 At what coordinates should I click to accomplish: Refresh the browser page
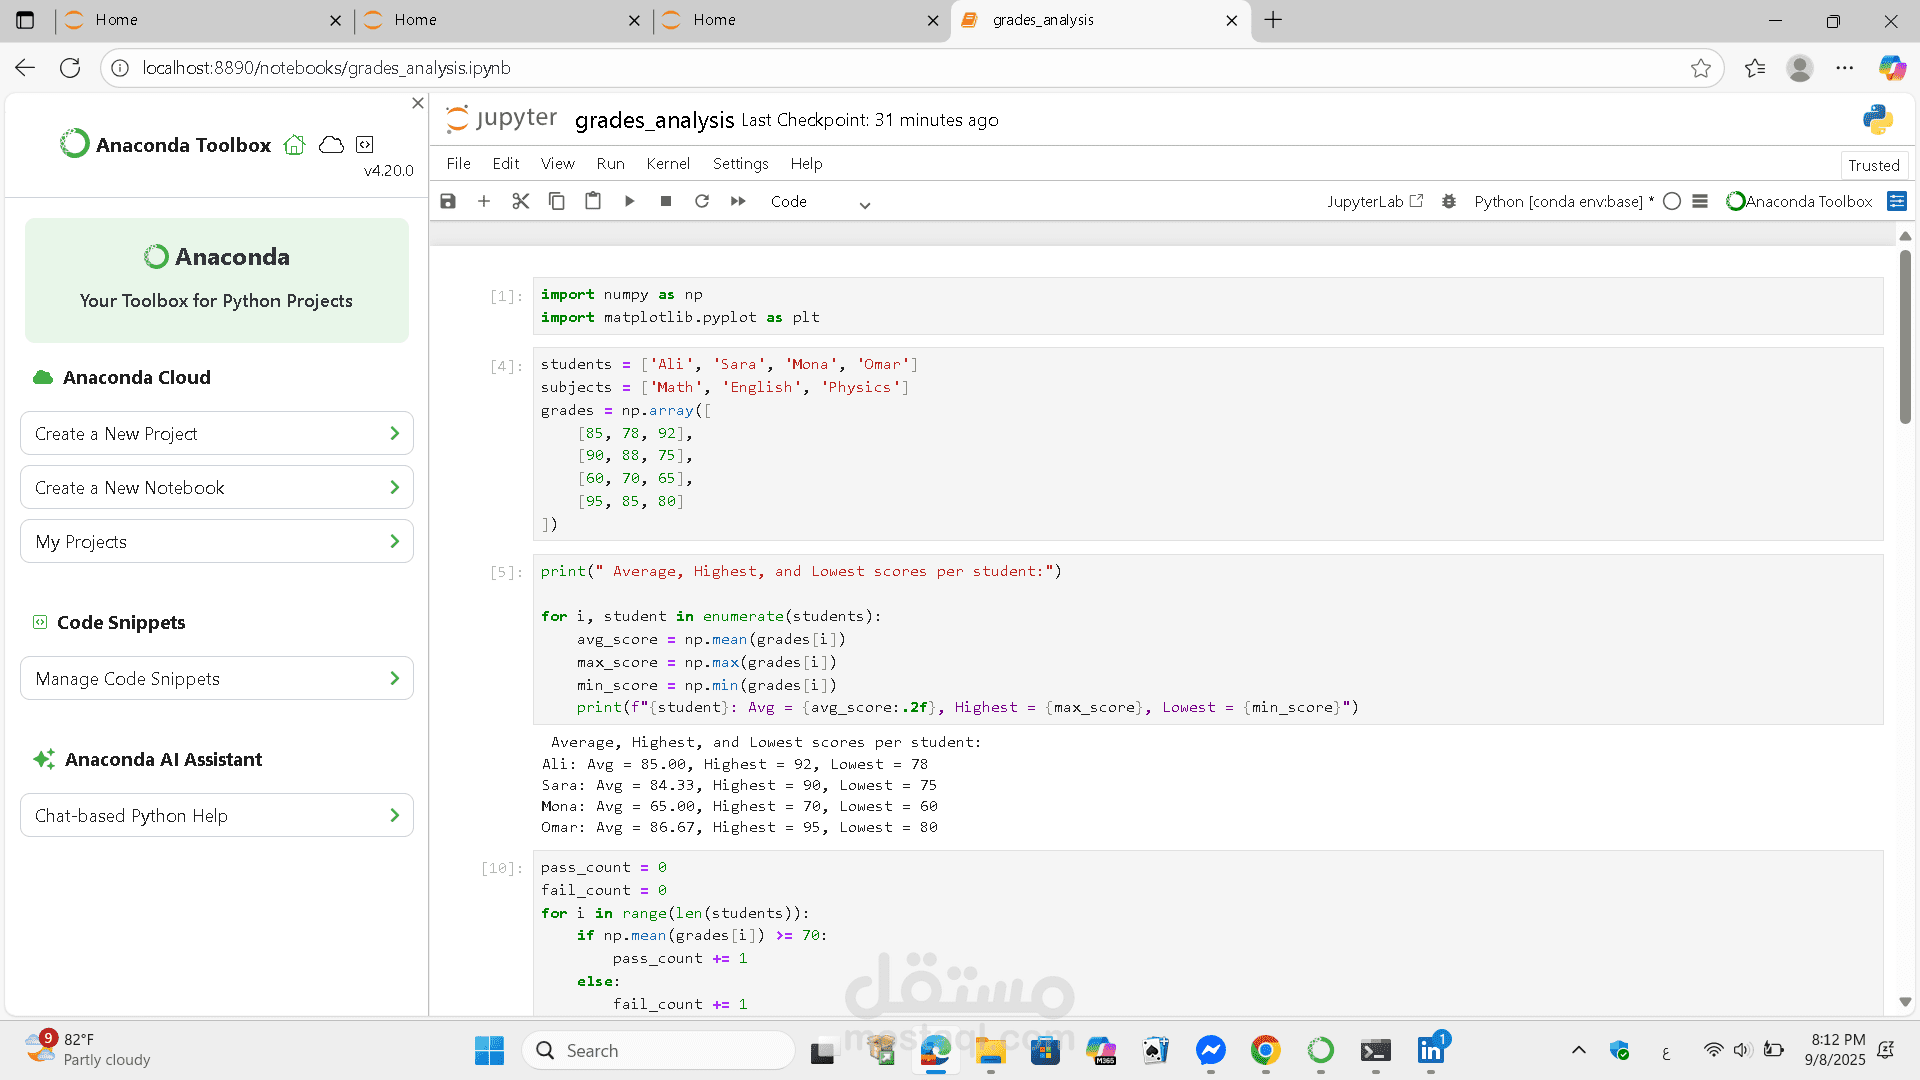coord(70,68)
